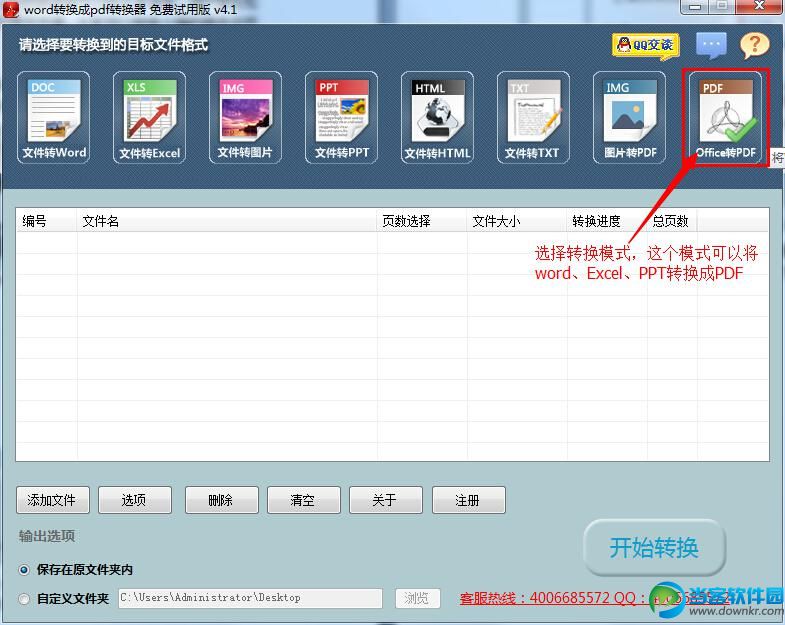Choose the 文件转TXT conversion mode
This screenshot has width=785, height=625.
click(533, 118)
